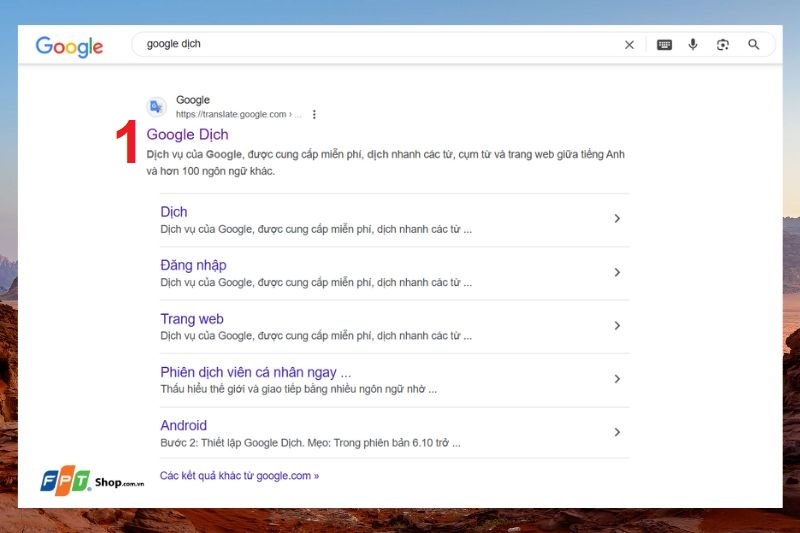Expand chevron on the 'Trang web' row

[x=617, y=325]
